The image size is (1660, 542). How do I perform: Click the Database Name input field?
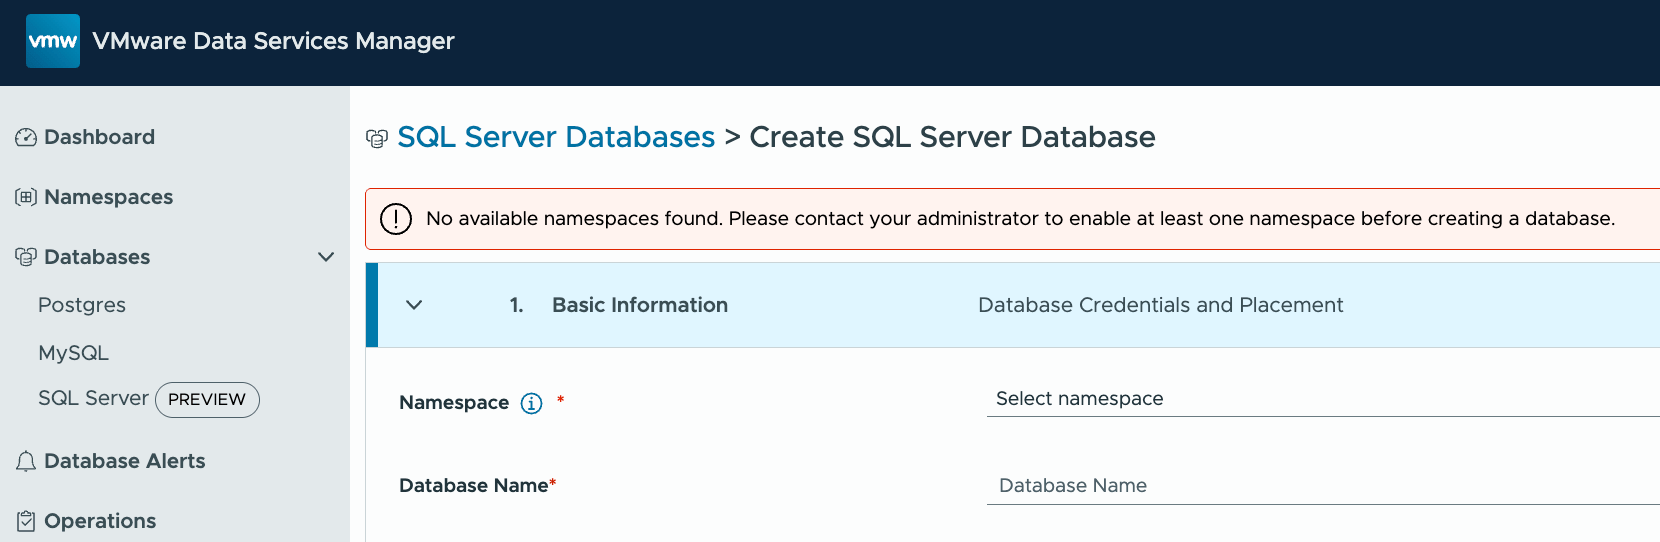tap(1320, 486)
